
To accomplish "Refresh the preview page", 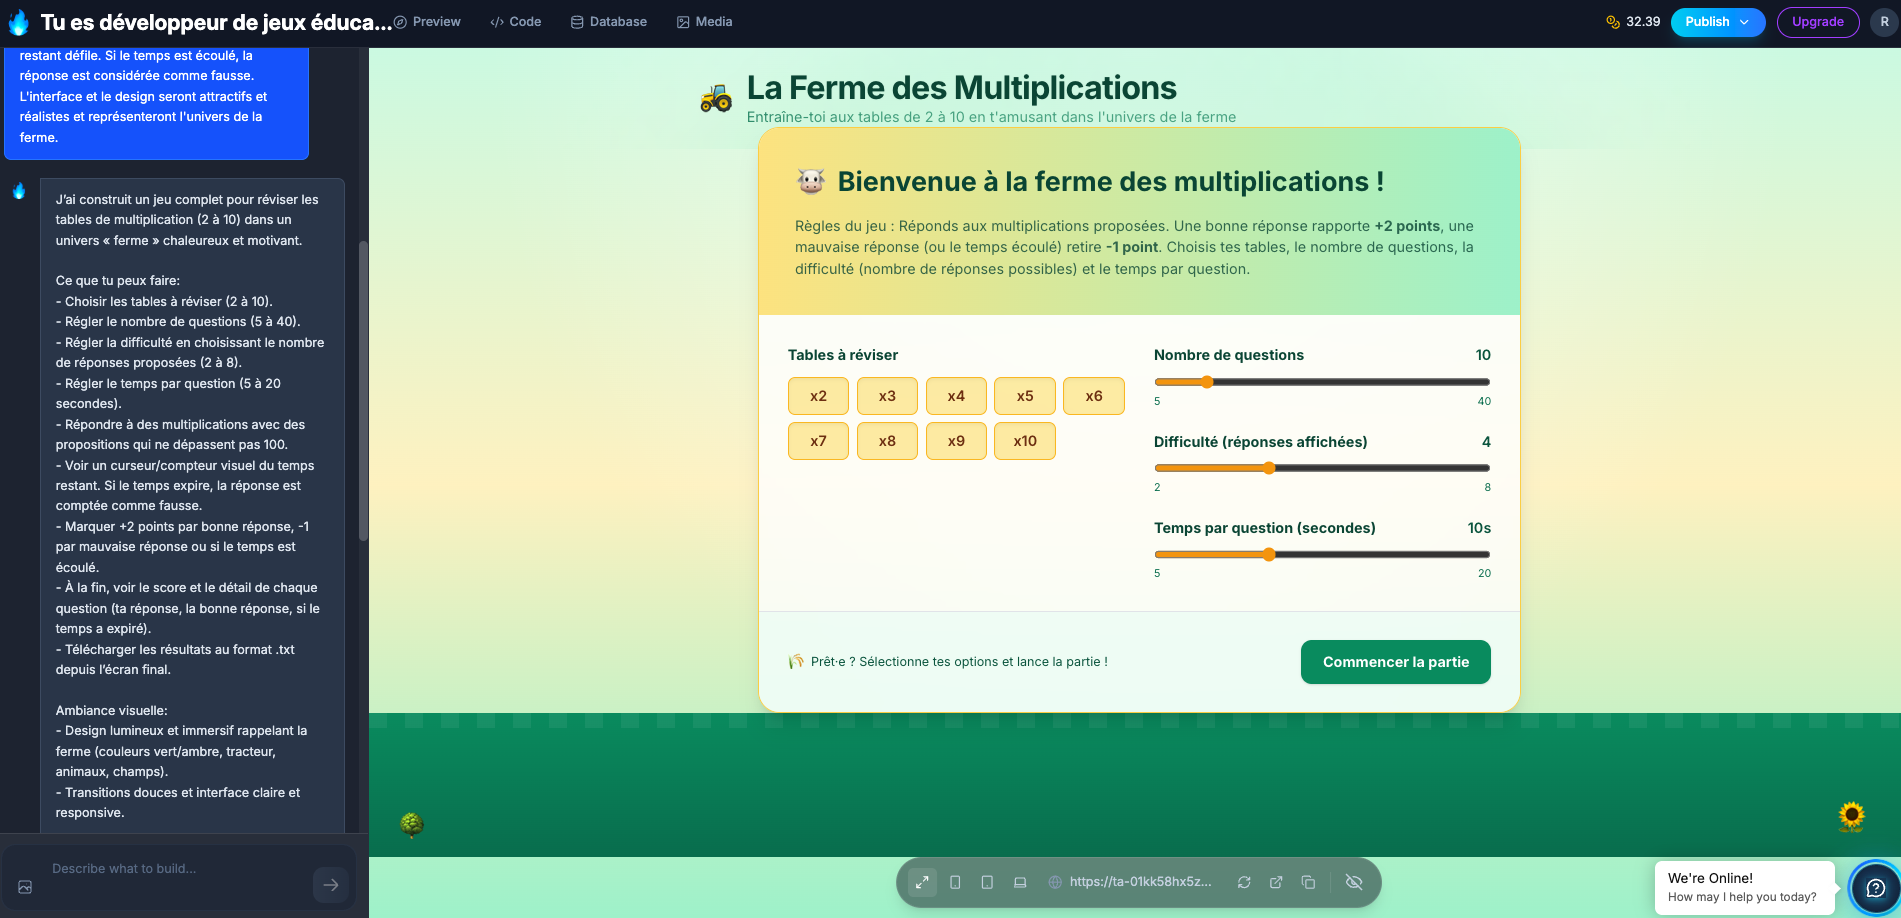I will pyautogui.click(x=1244, y=882).
